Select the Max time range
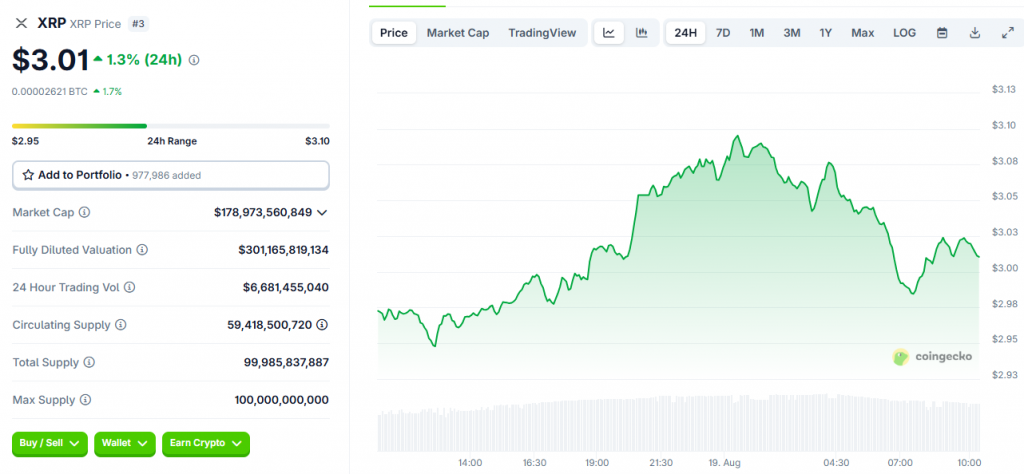 [x=862, y=33]
